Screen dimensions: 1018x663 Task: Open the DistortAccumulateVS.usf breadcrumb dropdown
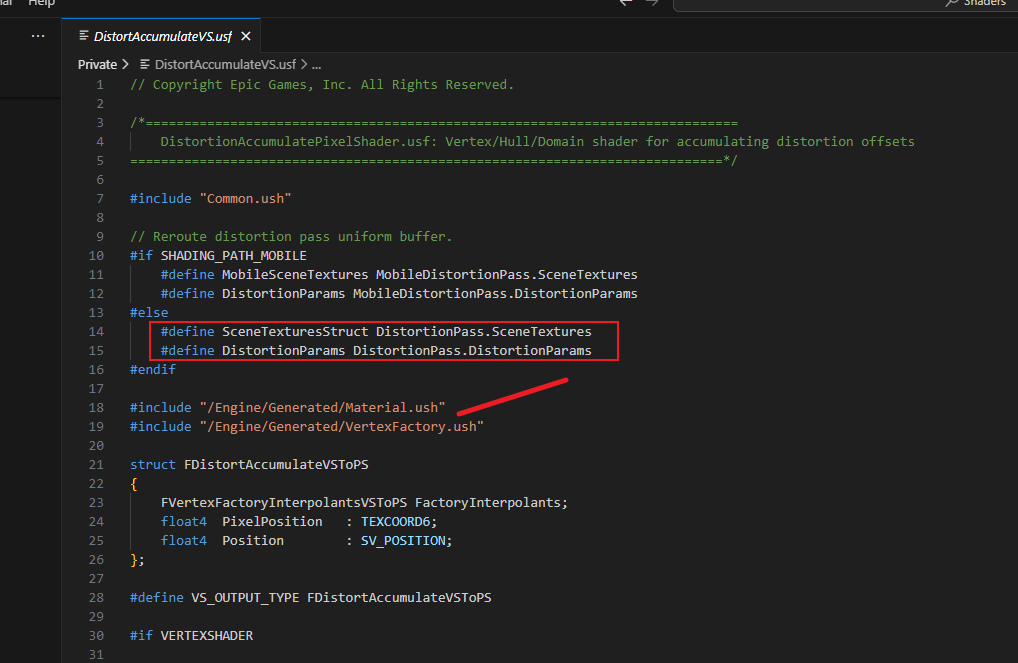[x=225, y=64]
